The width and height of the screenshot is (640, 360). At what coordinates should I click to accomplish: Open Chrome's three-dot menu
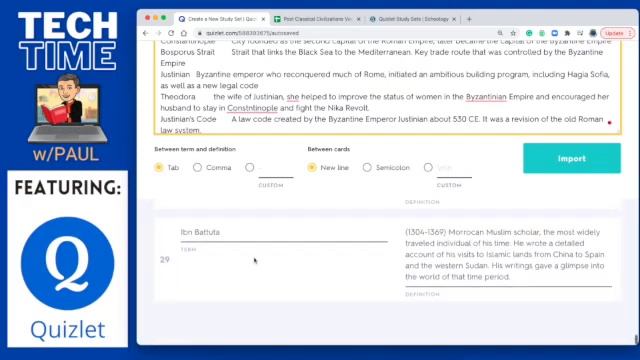coord(630,33)
